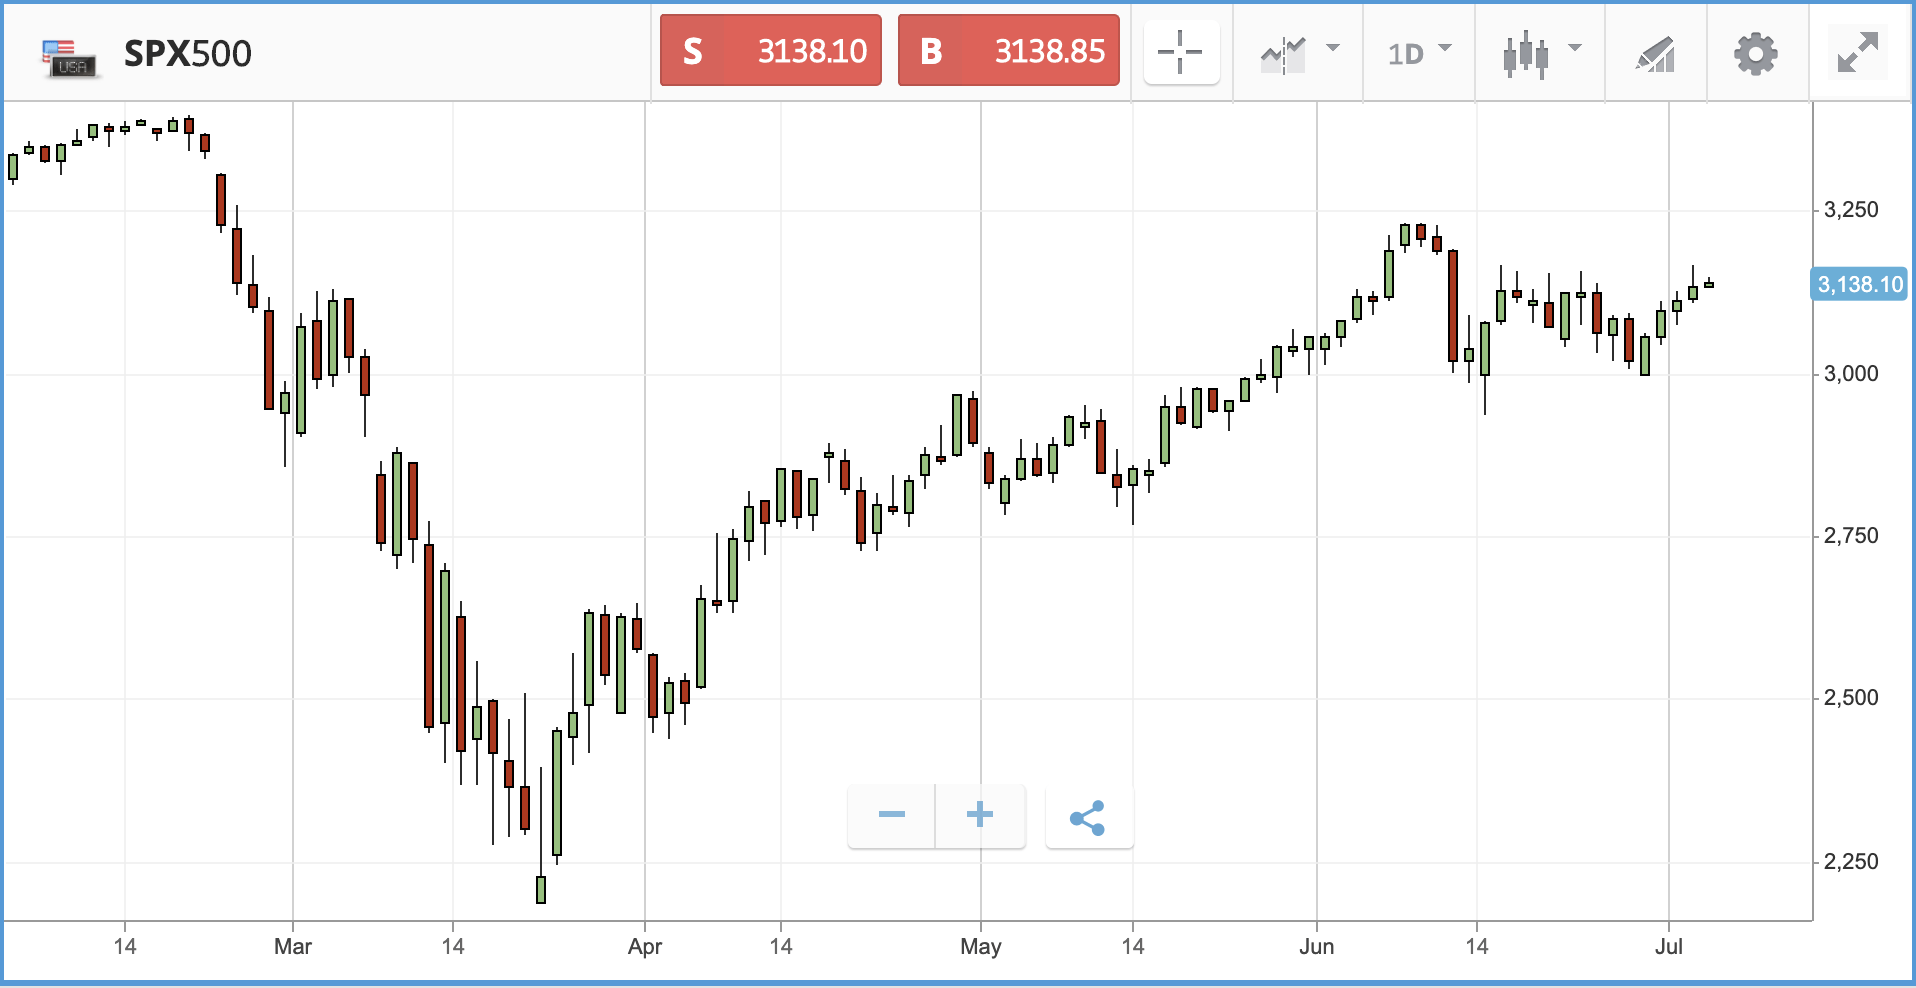1916x988 pixels.
Task: Share the chart using share icon
Action: tap(1088, 817)
